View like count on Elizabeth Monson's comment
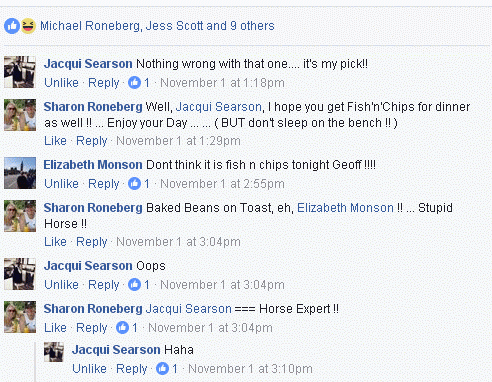The height and width of the screenshot is (382, 492). (139, 183)
